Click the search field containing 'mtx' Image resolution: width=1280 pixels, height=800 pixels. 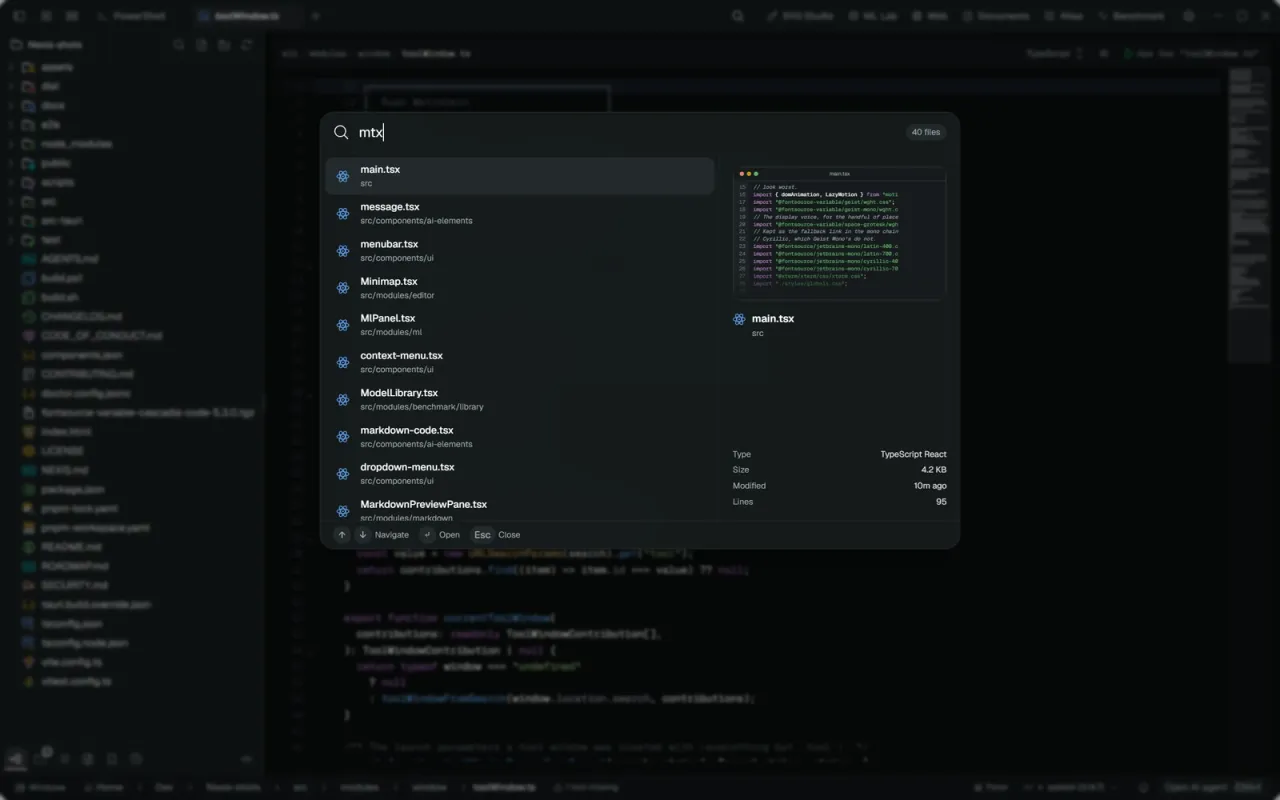tap(628, 132)
